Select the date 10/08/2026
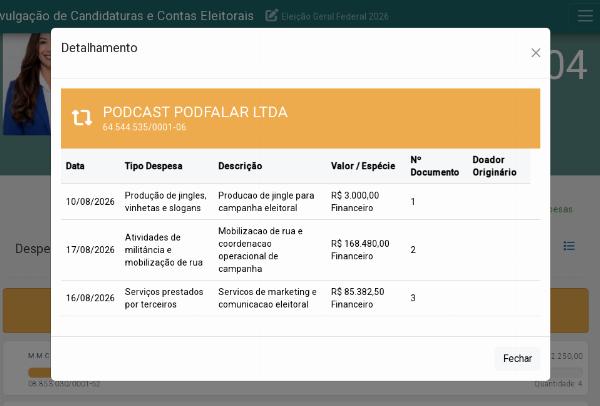The image size is (600, 406). (90, 202)
